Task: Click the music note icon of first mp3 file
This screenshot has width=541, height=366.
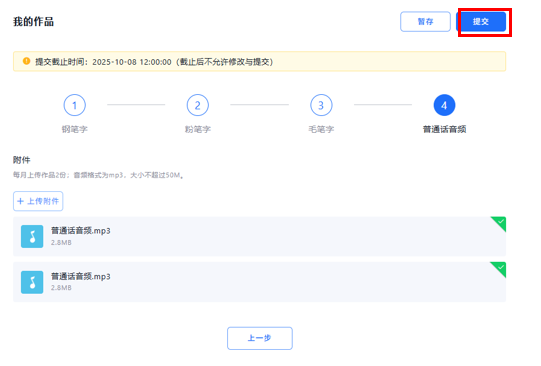Action: click(32, 237)
